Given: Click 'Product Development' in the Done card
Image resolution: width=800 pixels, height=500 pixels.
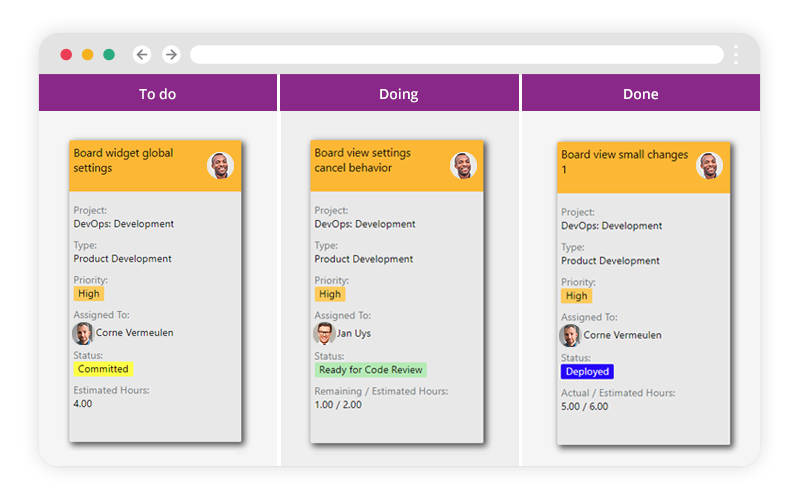Looking at the screenshot, I should (610, 261).
